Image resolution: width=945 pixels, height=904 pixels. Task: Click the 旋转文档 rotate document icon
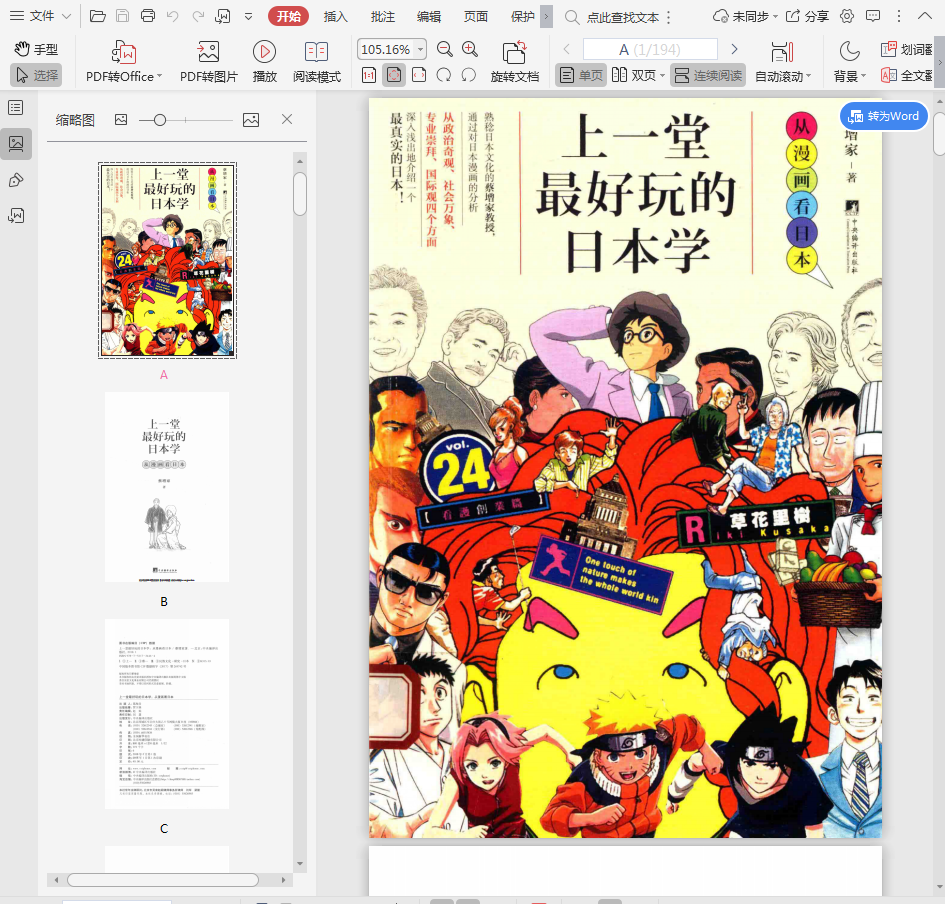tap(514, 53)
